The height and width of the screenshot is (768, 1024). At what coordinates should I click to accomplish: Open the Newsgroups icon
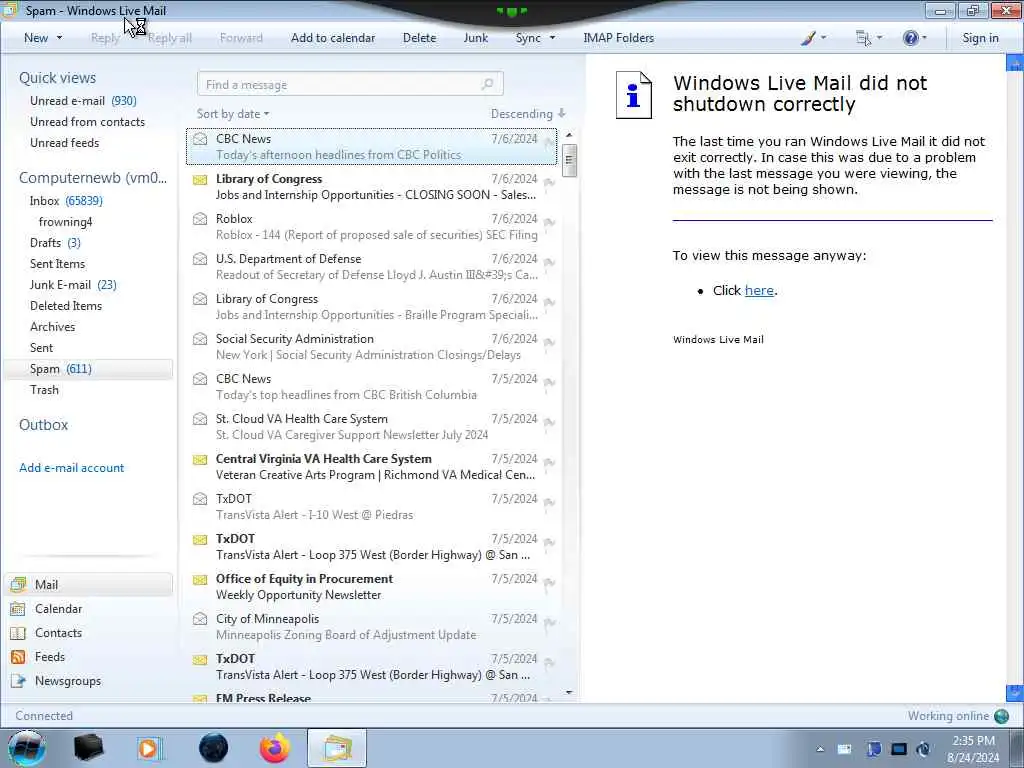click(18, 681)
